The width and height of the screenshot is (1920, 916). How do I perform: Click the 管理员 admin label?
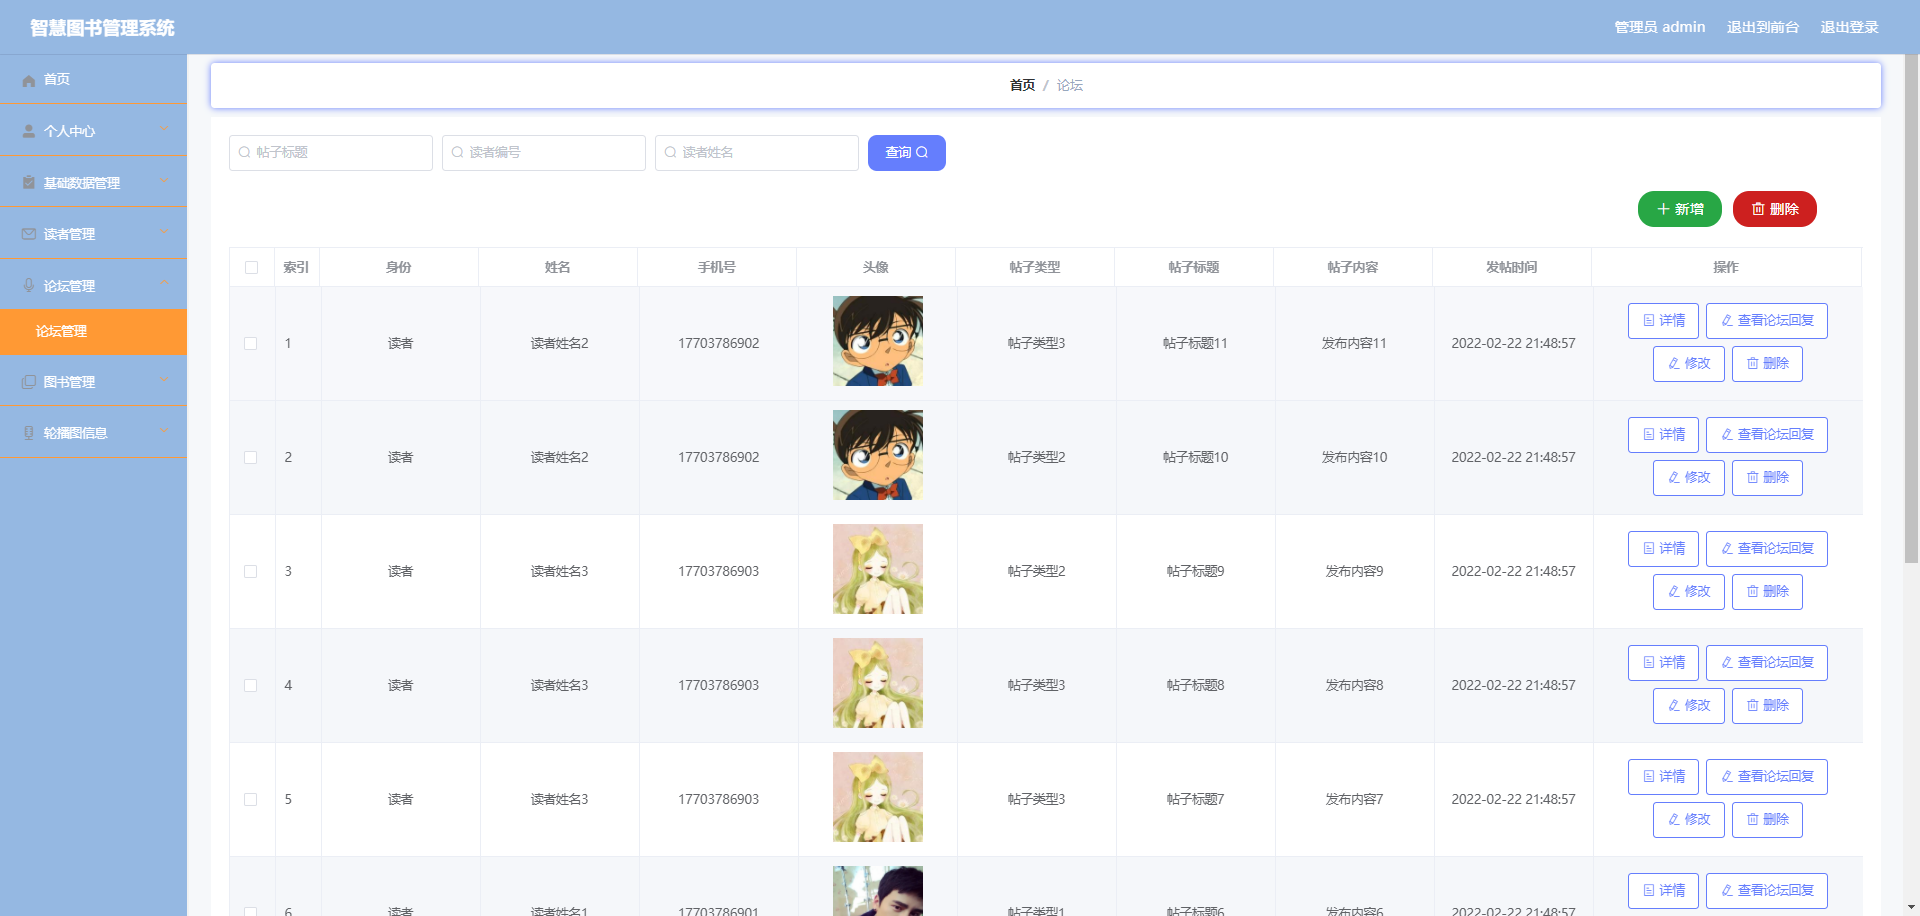(1660, 27)
